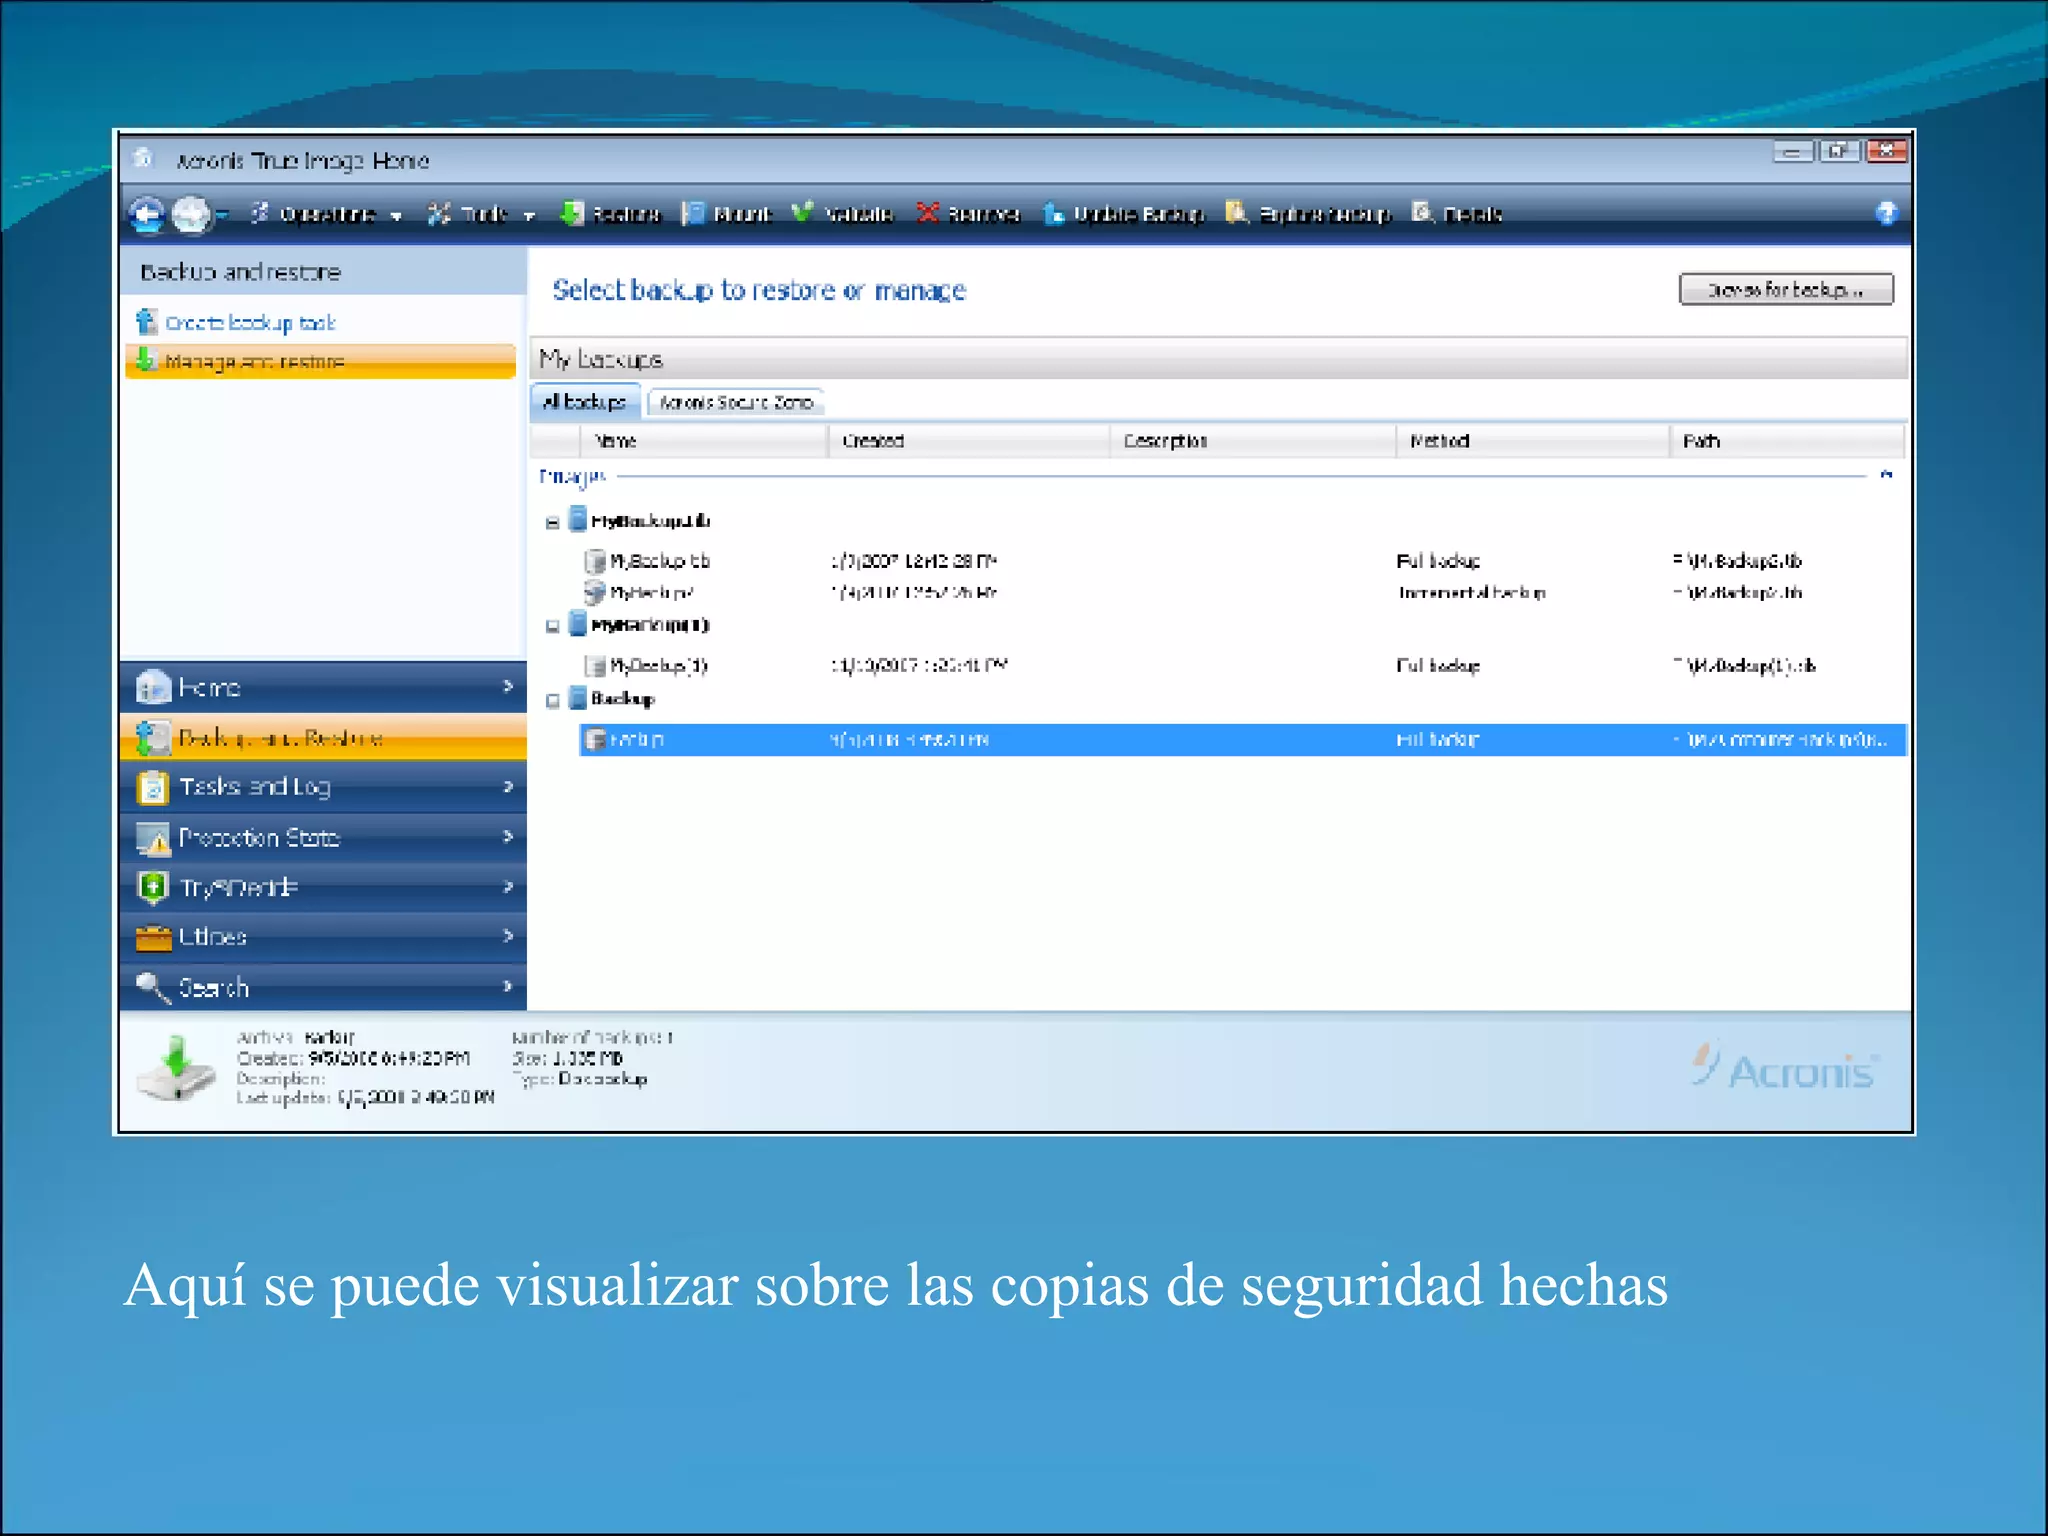Open Utilities navigation item

323,937
